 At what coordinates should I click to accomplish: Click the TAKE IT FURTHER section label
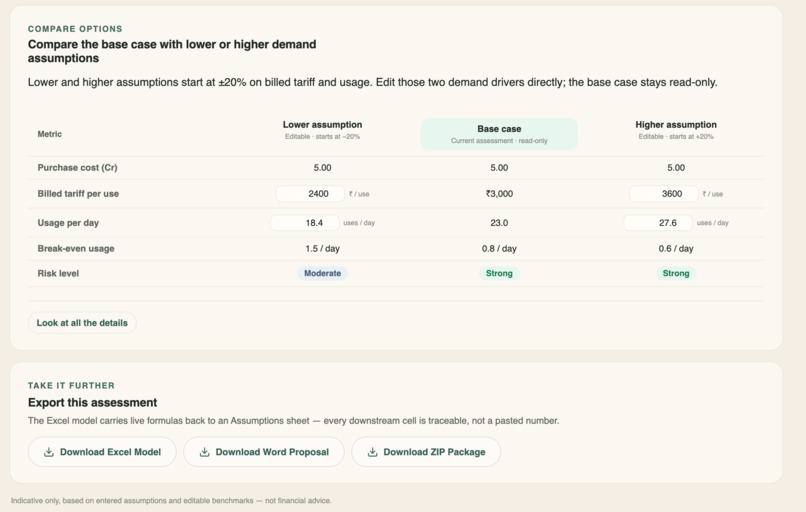[x=71, y=386]
